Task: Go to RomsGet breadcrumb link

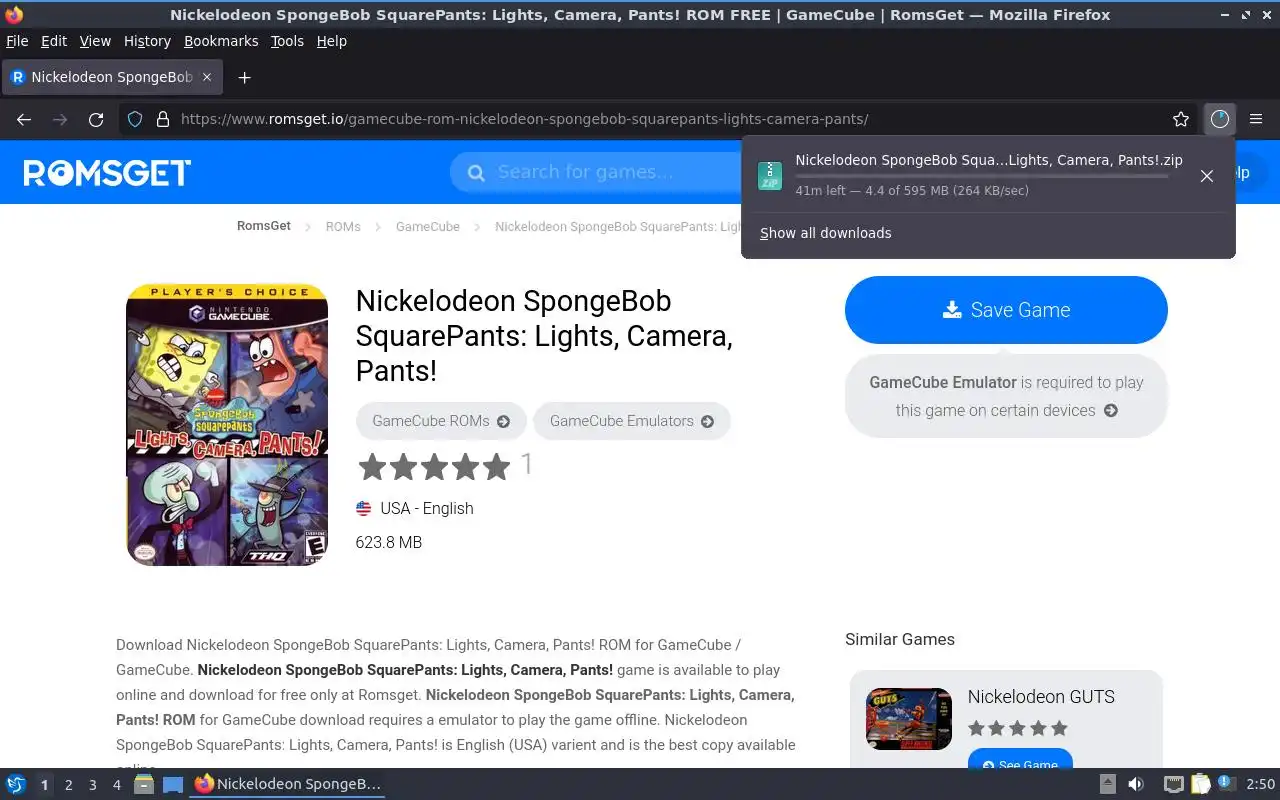Action: coord(264,226)
